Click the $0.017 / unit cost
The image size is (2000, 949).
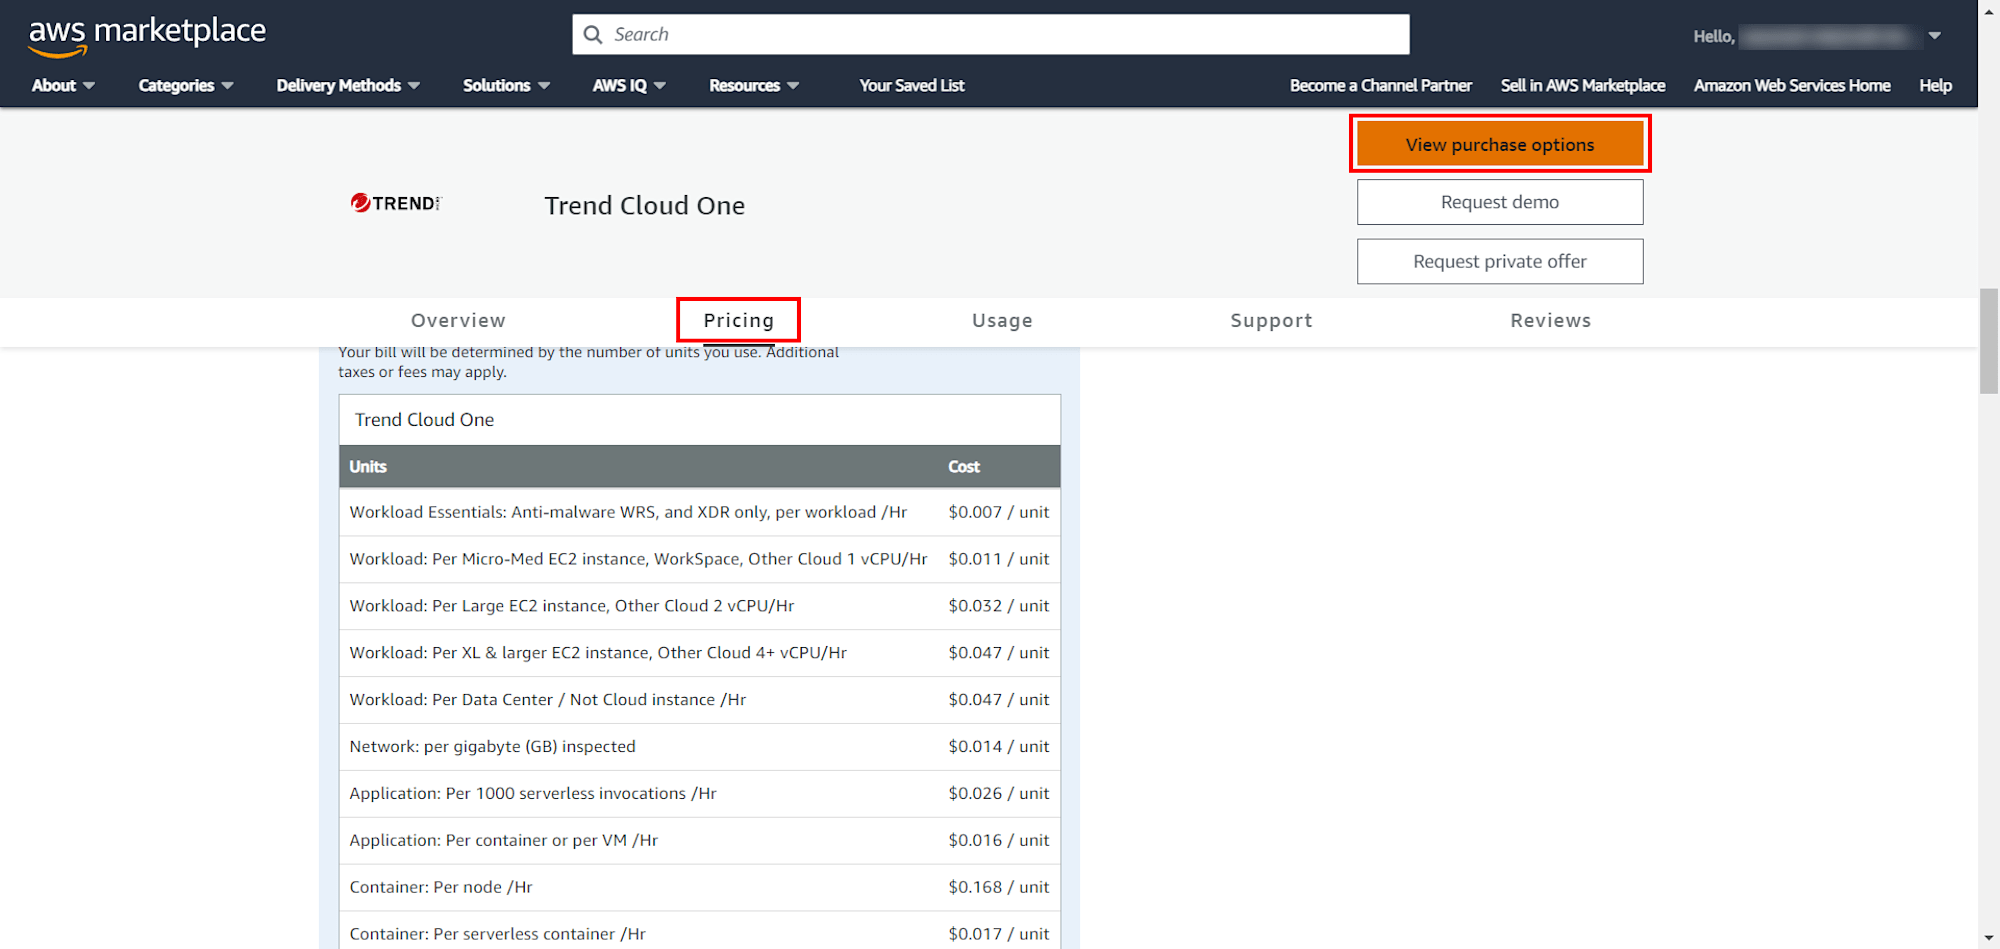click(999, 934)
